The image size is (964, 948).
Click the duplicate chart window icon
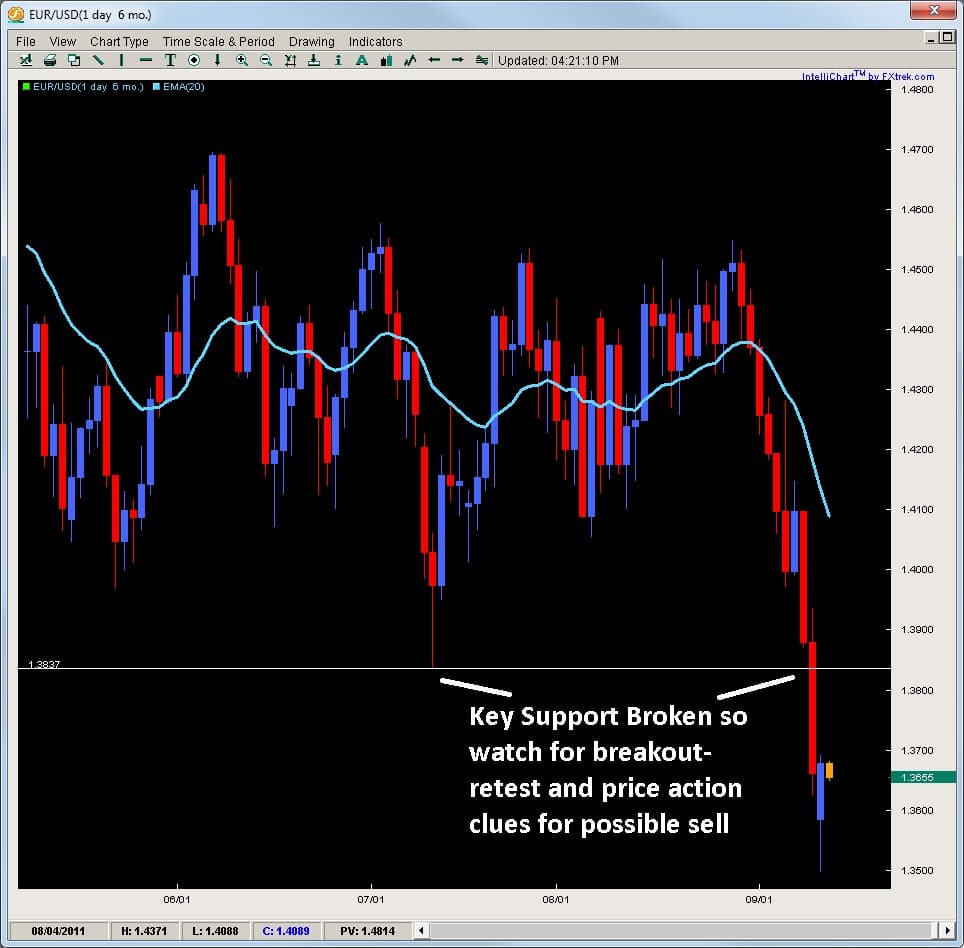(74, 60)
